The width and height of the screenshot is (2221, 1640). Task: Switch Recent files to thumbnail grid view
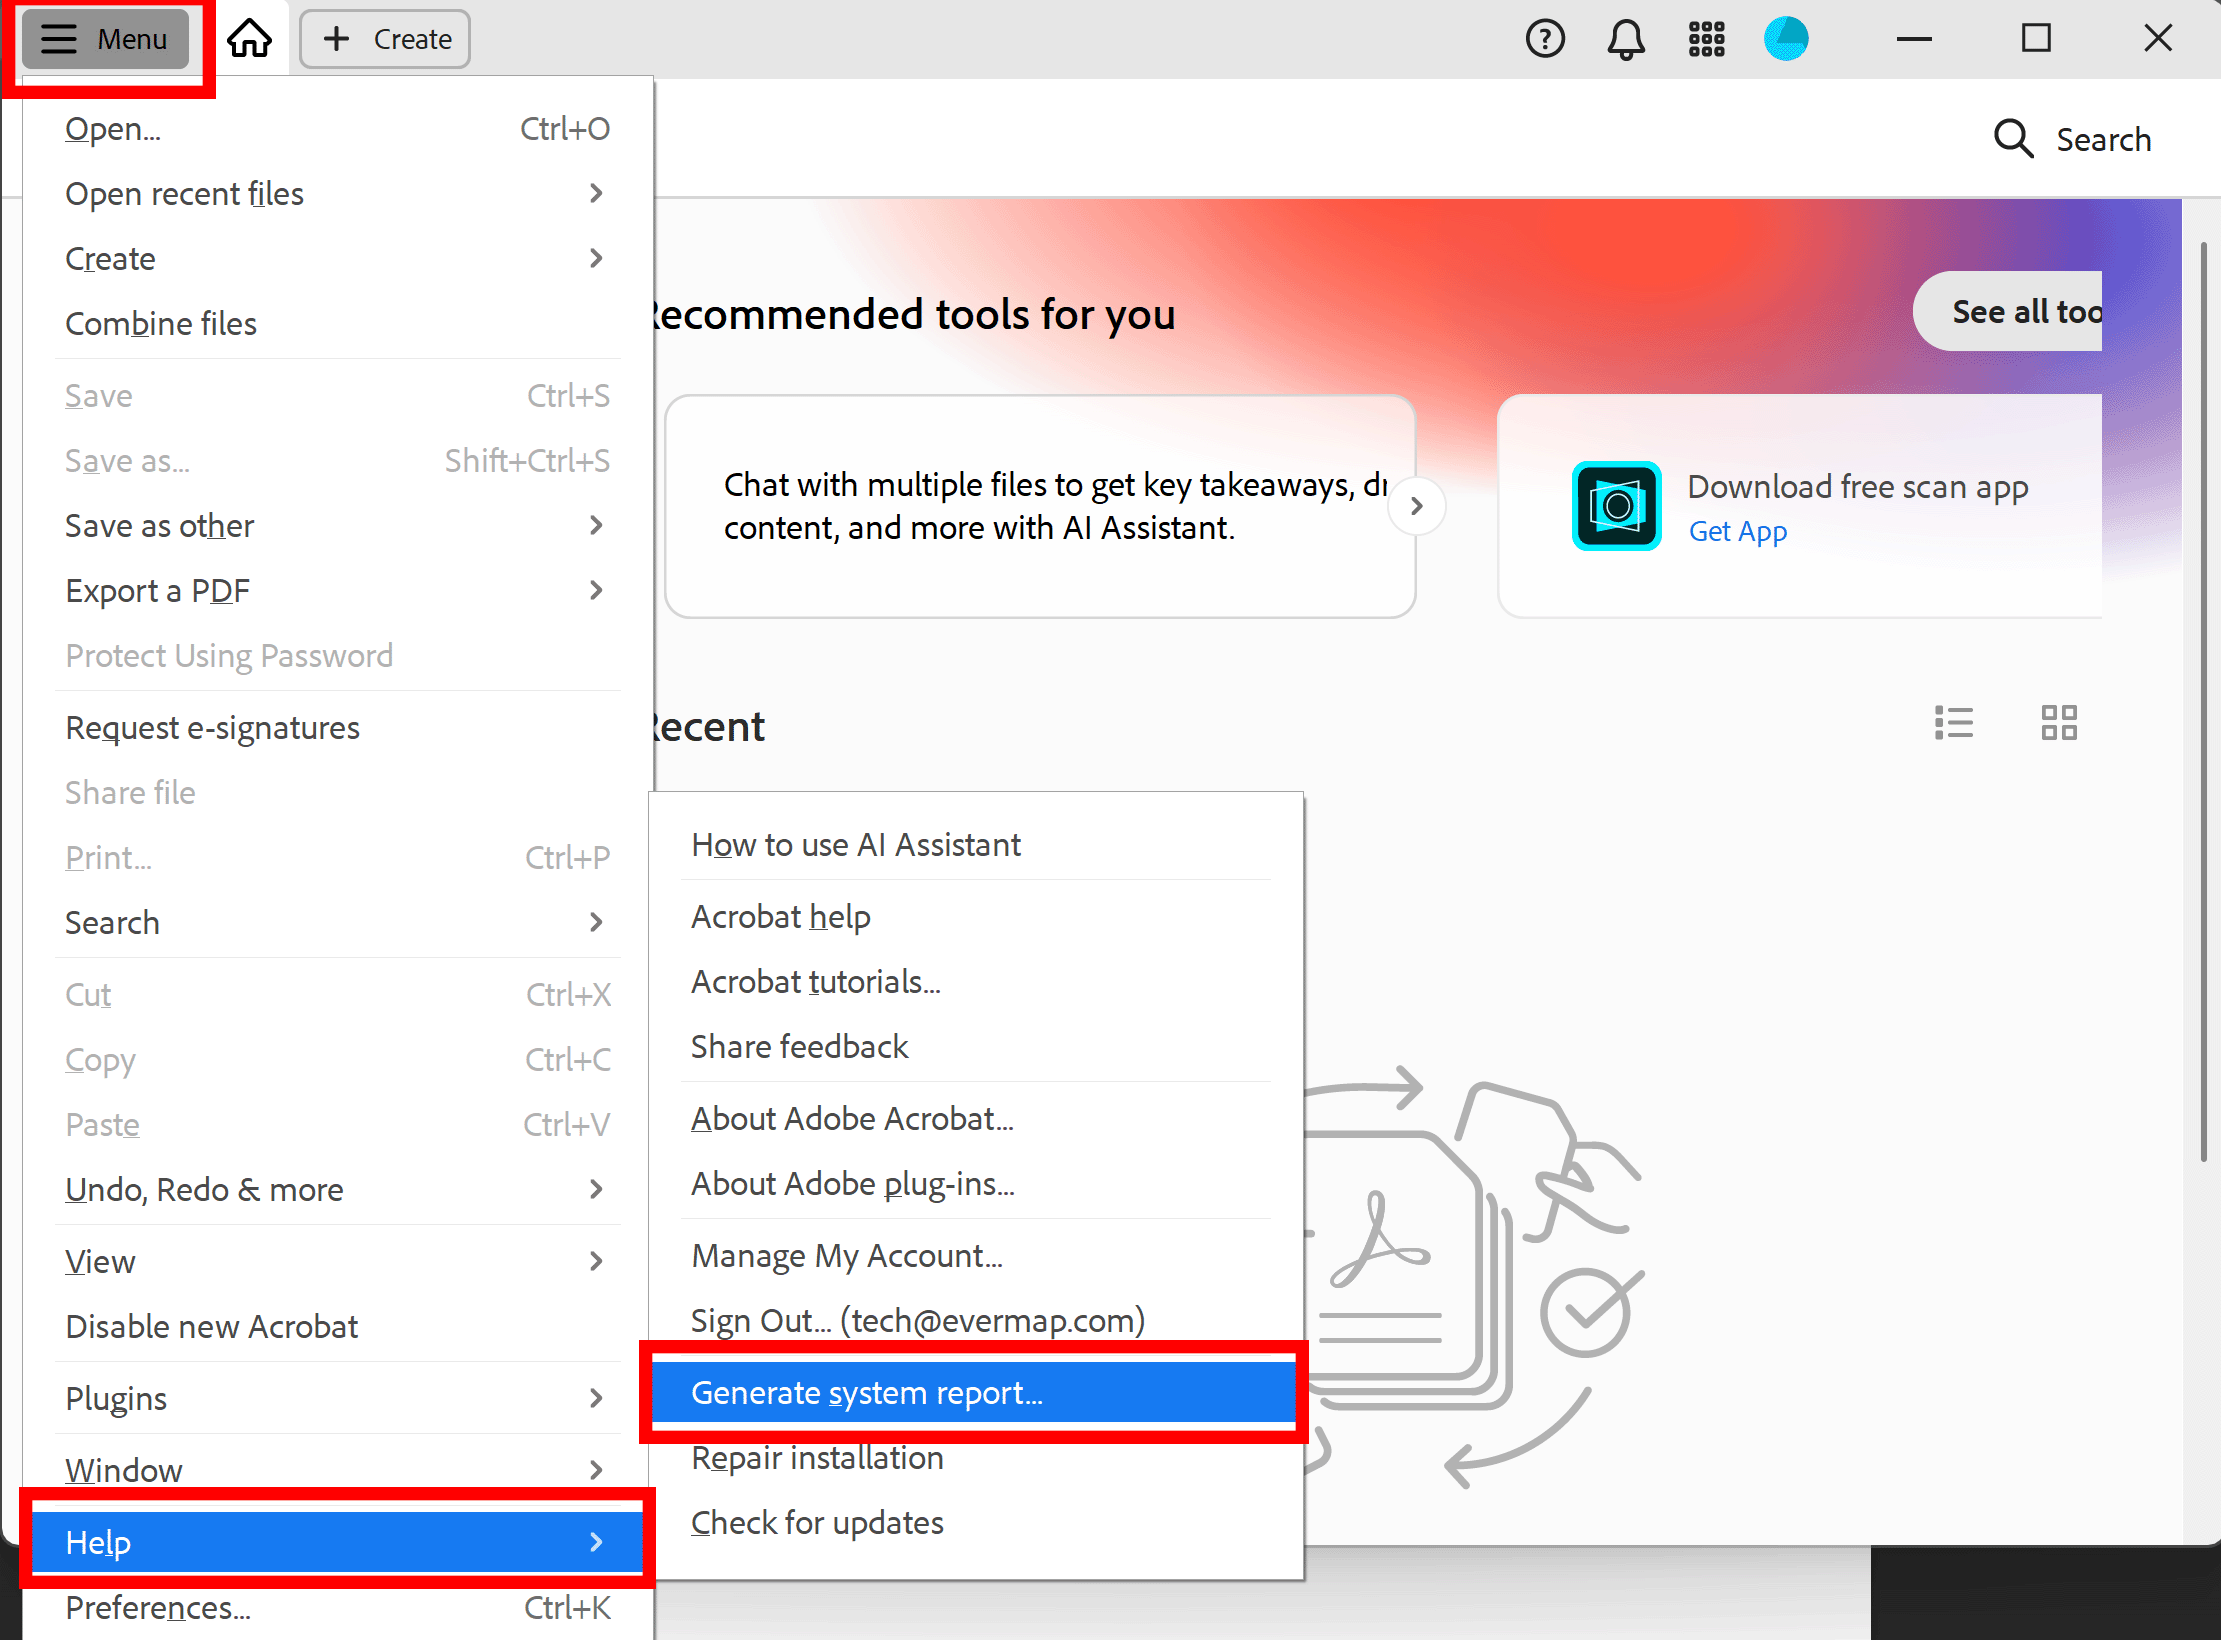click(x=2059, y=722)
